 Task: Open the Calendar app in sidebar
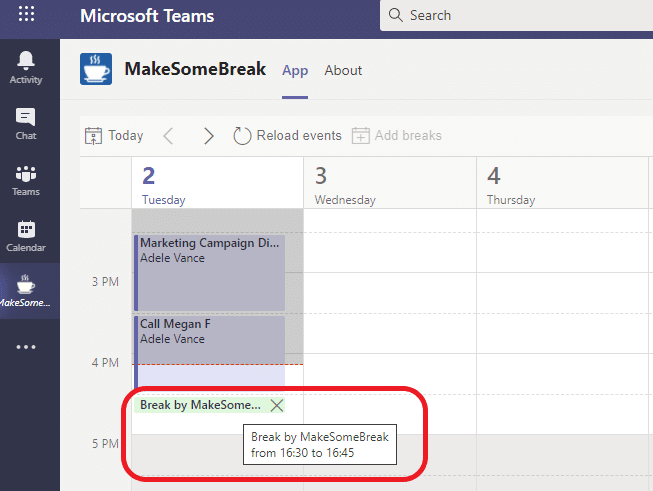click(x=26, y=236)
